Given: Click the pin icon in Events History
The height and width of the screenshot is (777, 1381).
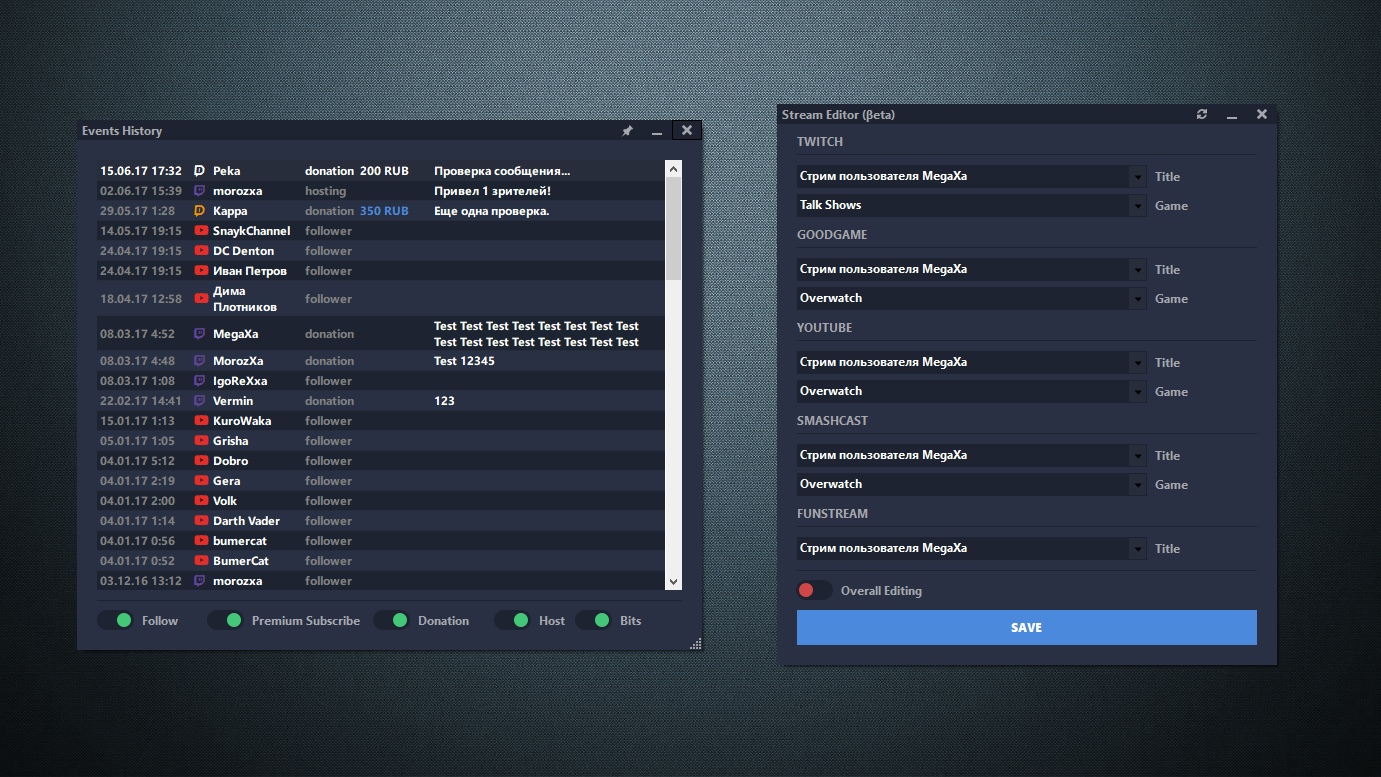Looking at the screenshot, I should tap(627, 131).
